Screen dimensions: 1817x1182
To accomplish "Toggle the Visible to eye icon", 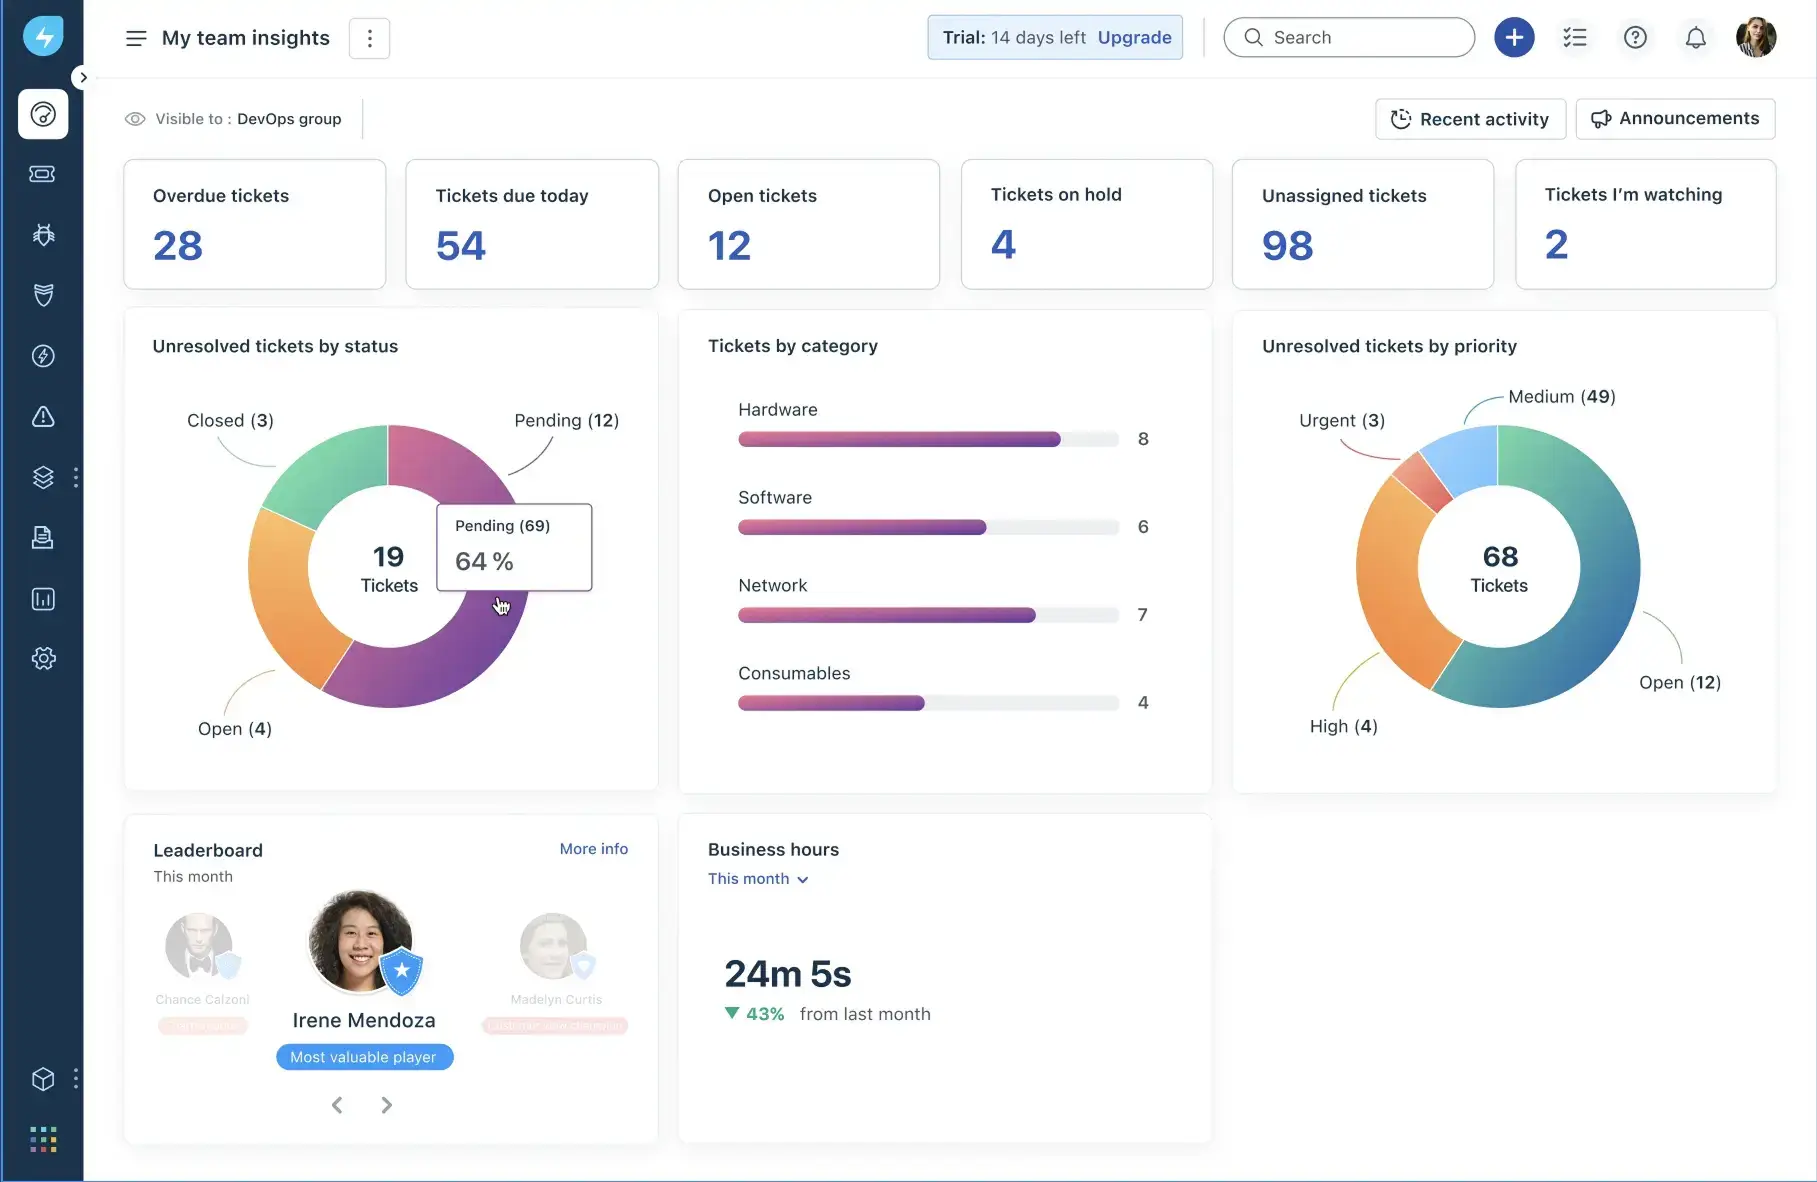I will (135, 119).
